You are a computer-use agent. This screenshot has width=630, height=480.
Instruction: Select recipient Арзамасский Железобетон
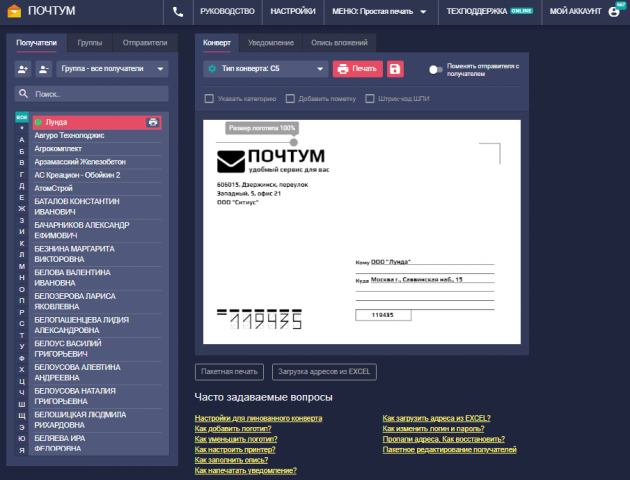pos(97,162)
